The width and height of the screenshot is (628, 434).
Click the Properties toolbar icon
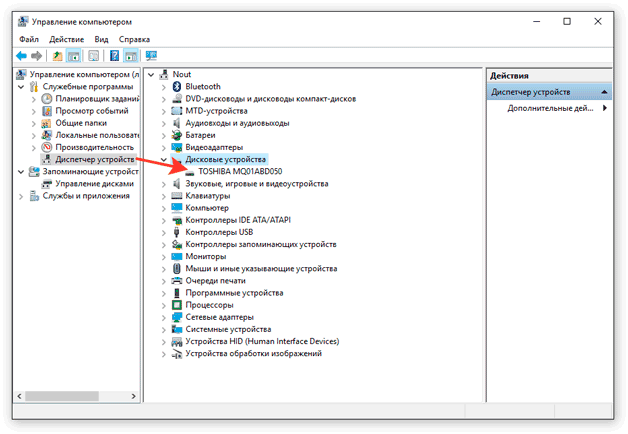point(93,56)
